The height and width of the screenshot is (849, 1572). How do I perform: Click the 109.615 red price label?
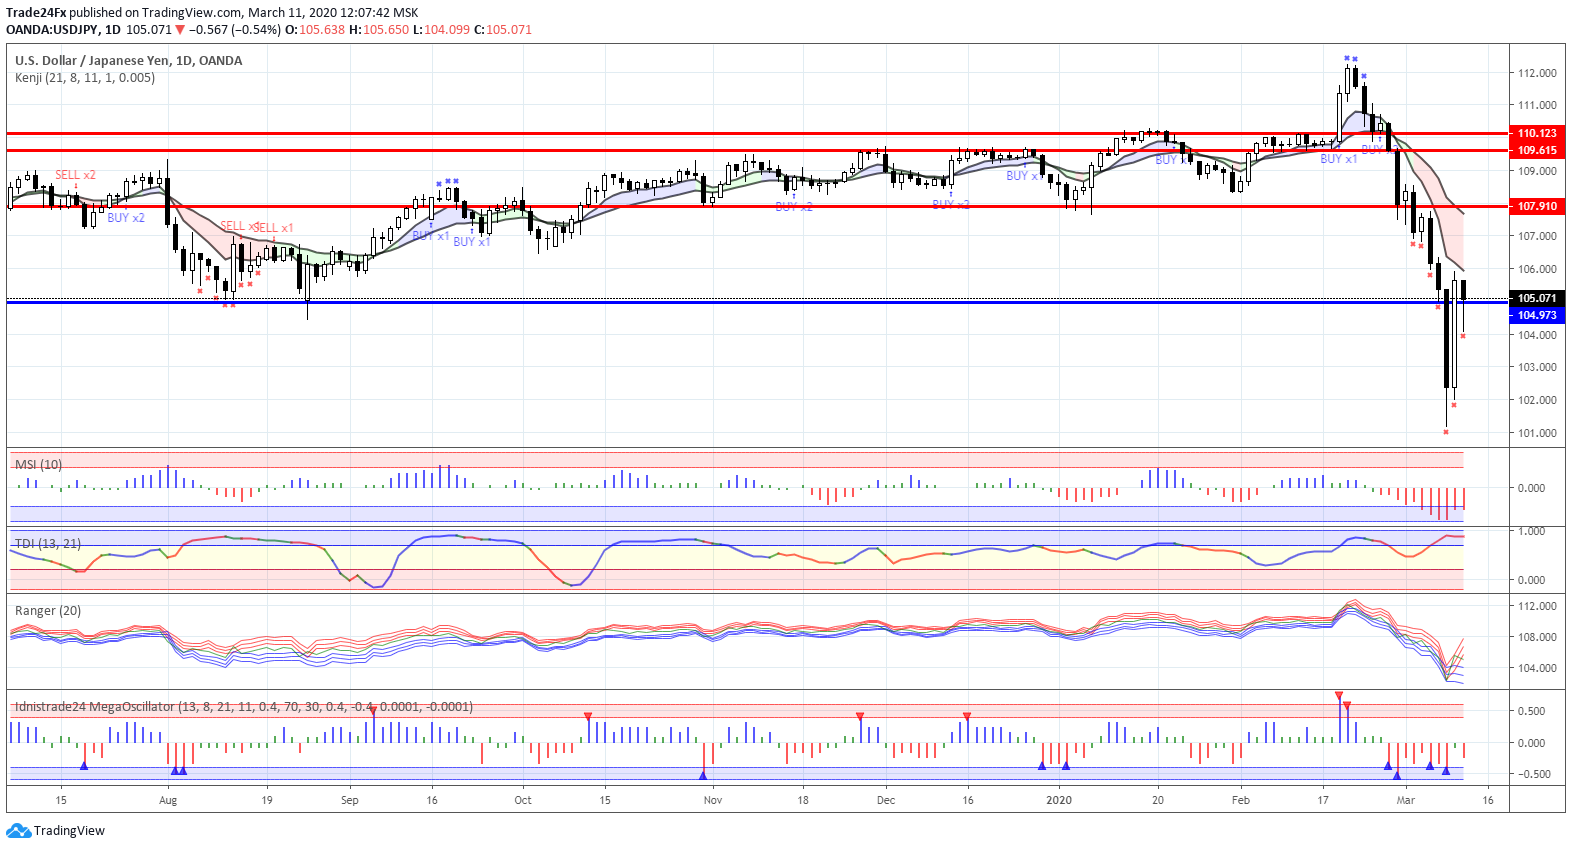click(x=1537, y=150)
